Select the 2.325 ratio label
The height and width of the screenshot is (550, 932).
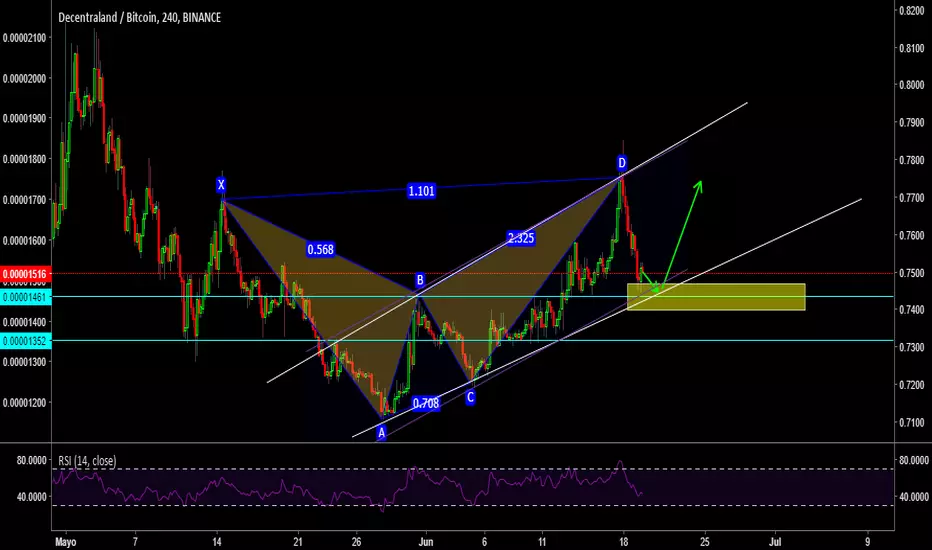(521, 238)
